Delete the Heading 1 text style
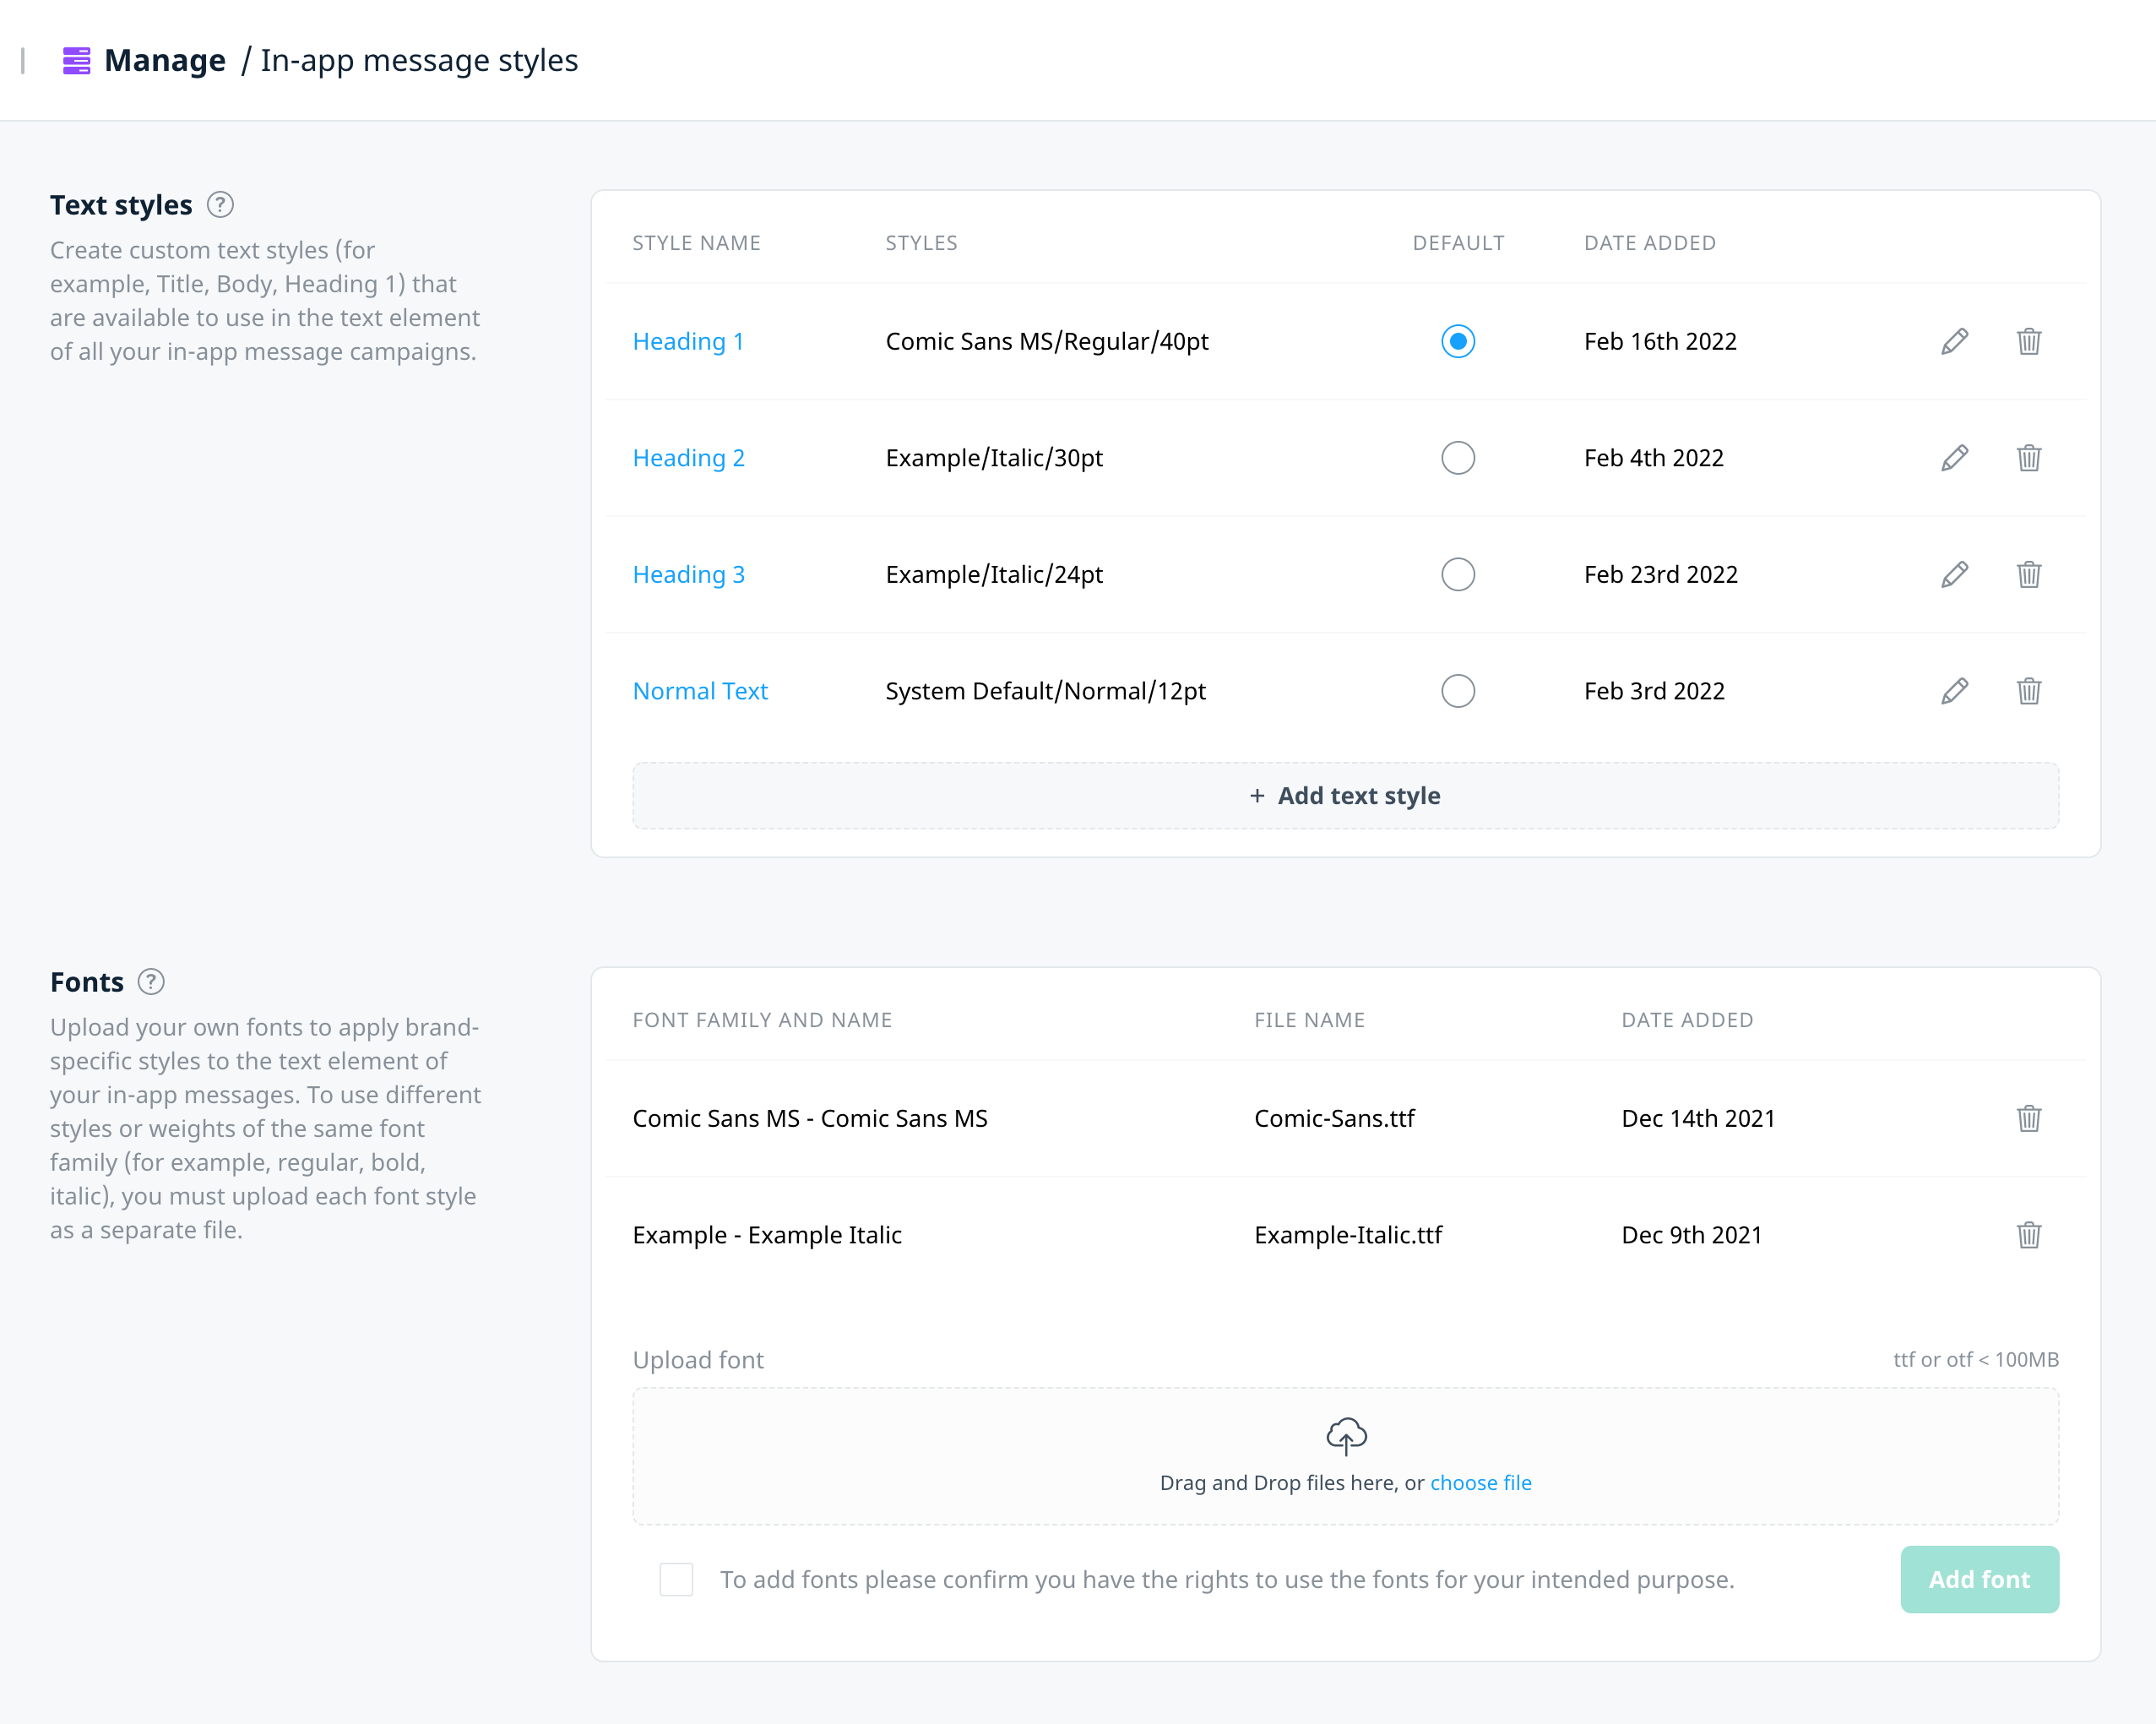The height and width of the screenshot is (1724, 2156). 2029,342
